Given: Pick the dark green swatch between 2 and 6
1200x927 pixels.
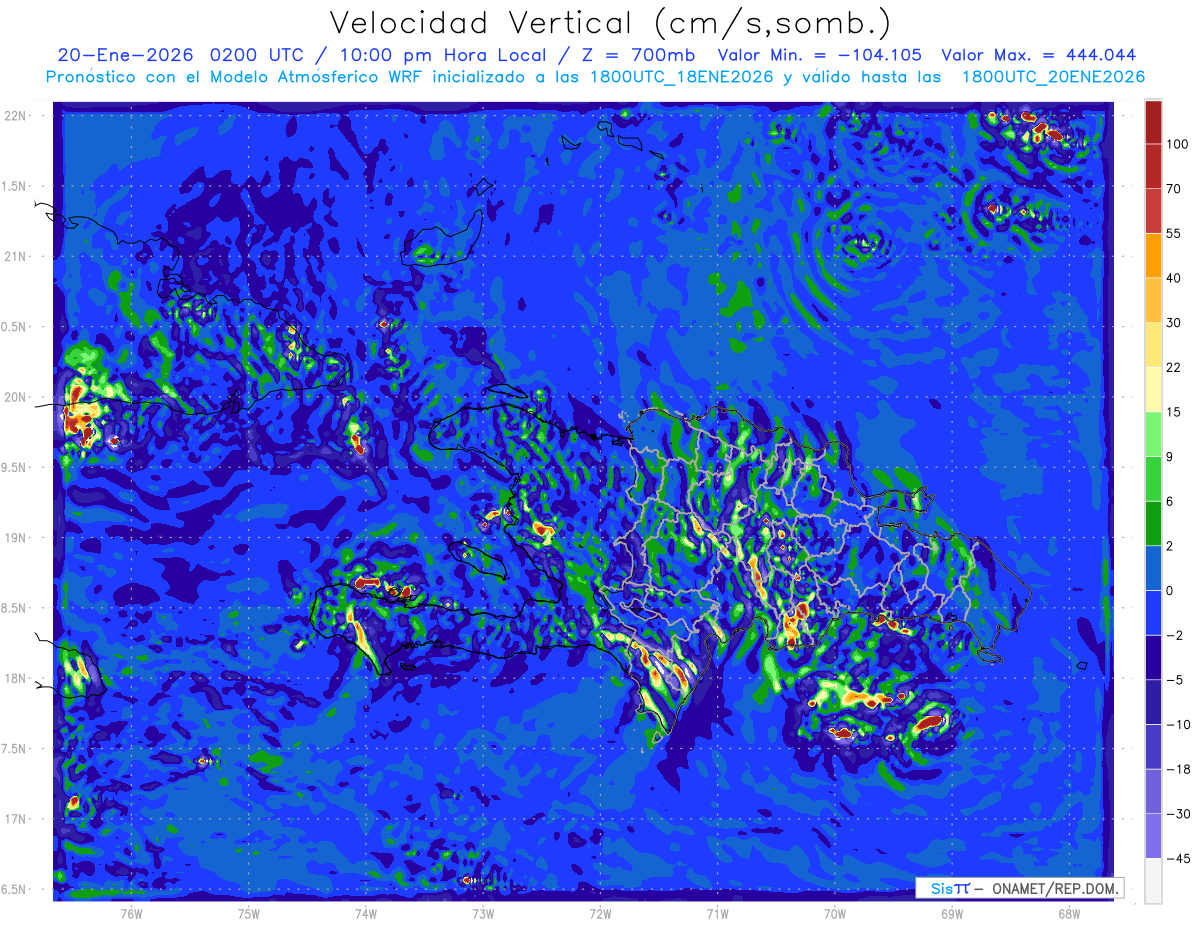Looking at the screenshot, I should tap(1153, 523).
